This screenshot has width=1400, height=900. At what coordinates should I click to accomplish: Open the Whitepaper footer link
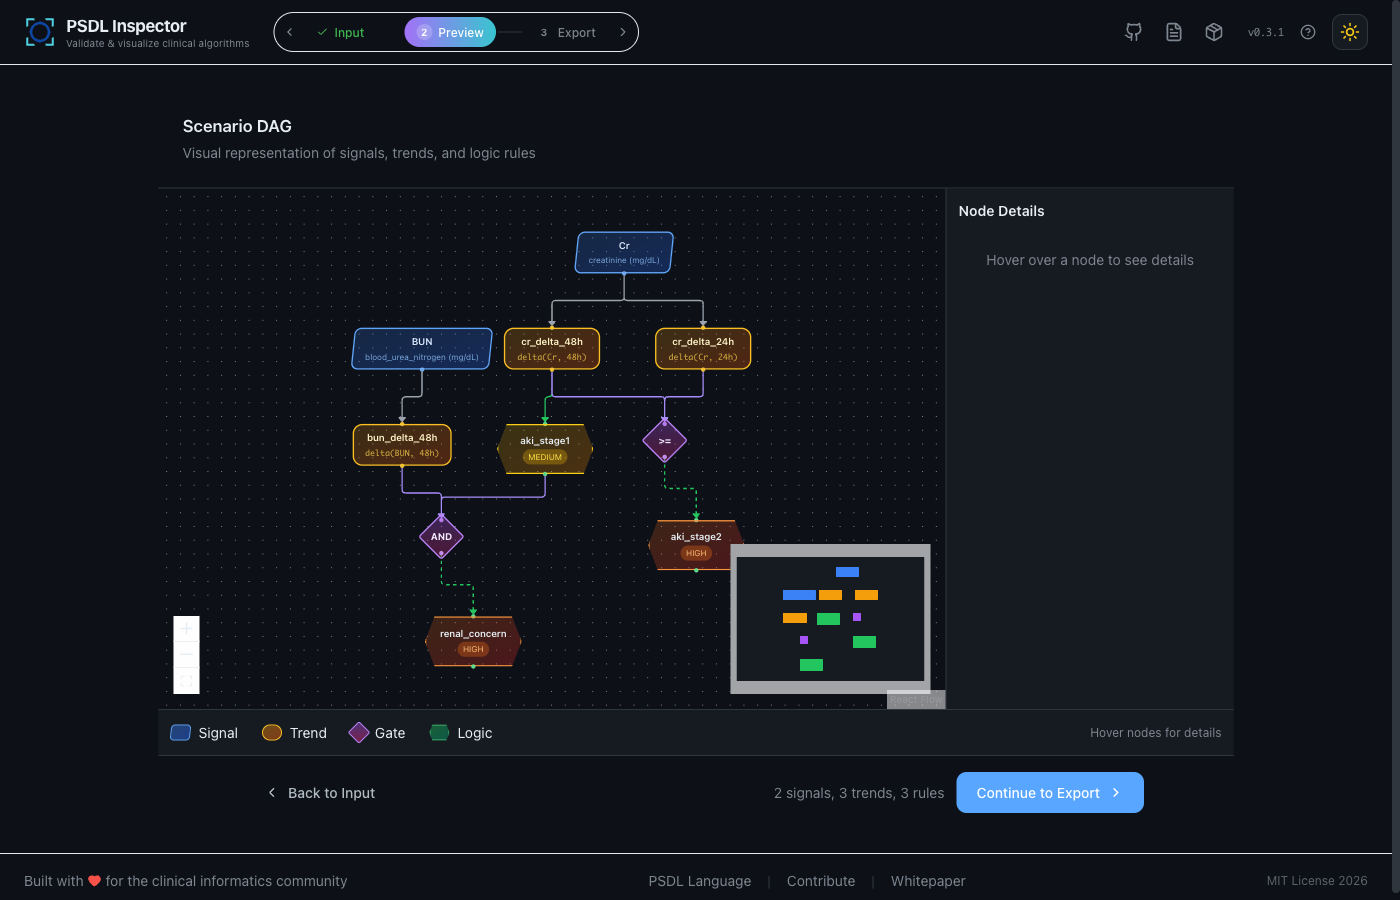(x=928, y=881)
